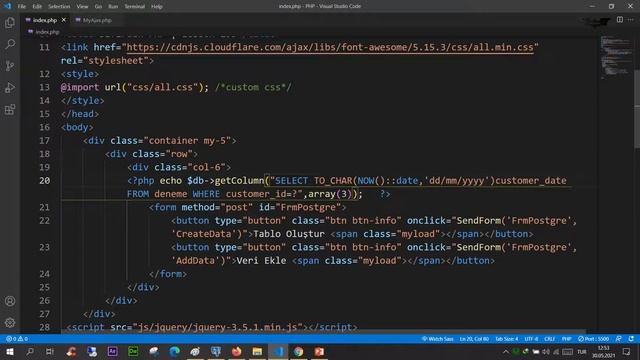Click the TUR input language indicator
Viewport: 640px width, 360px height.
(582, 351)
